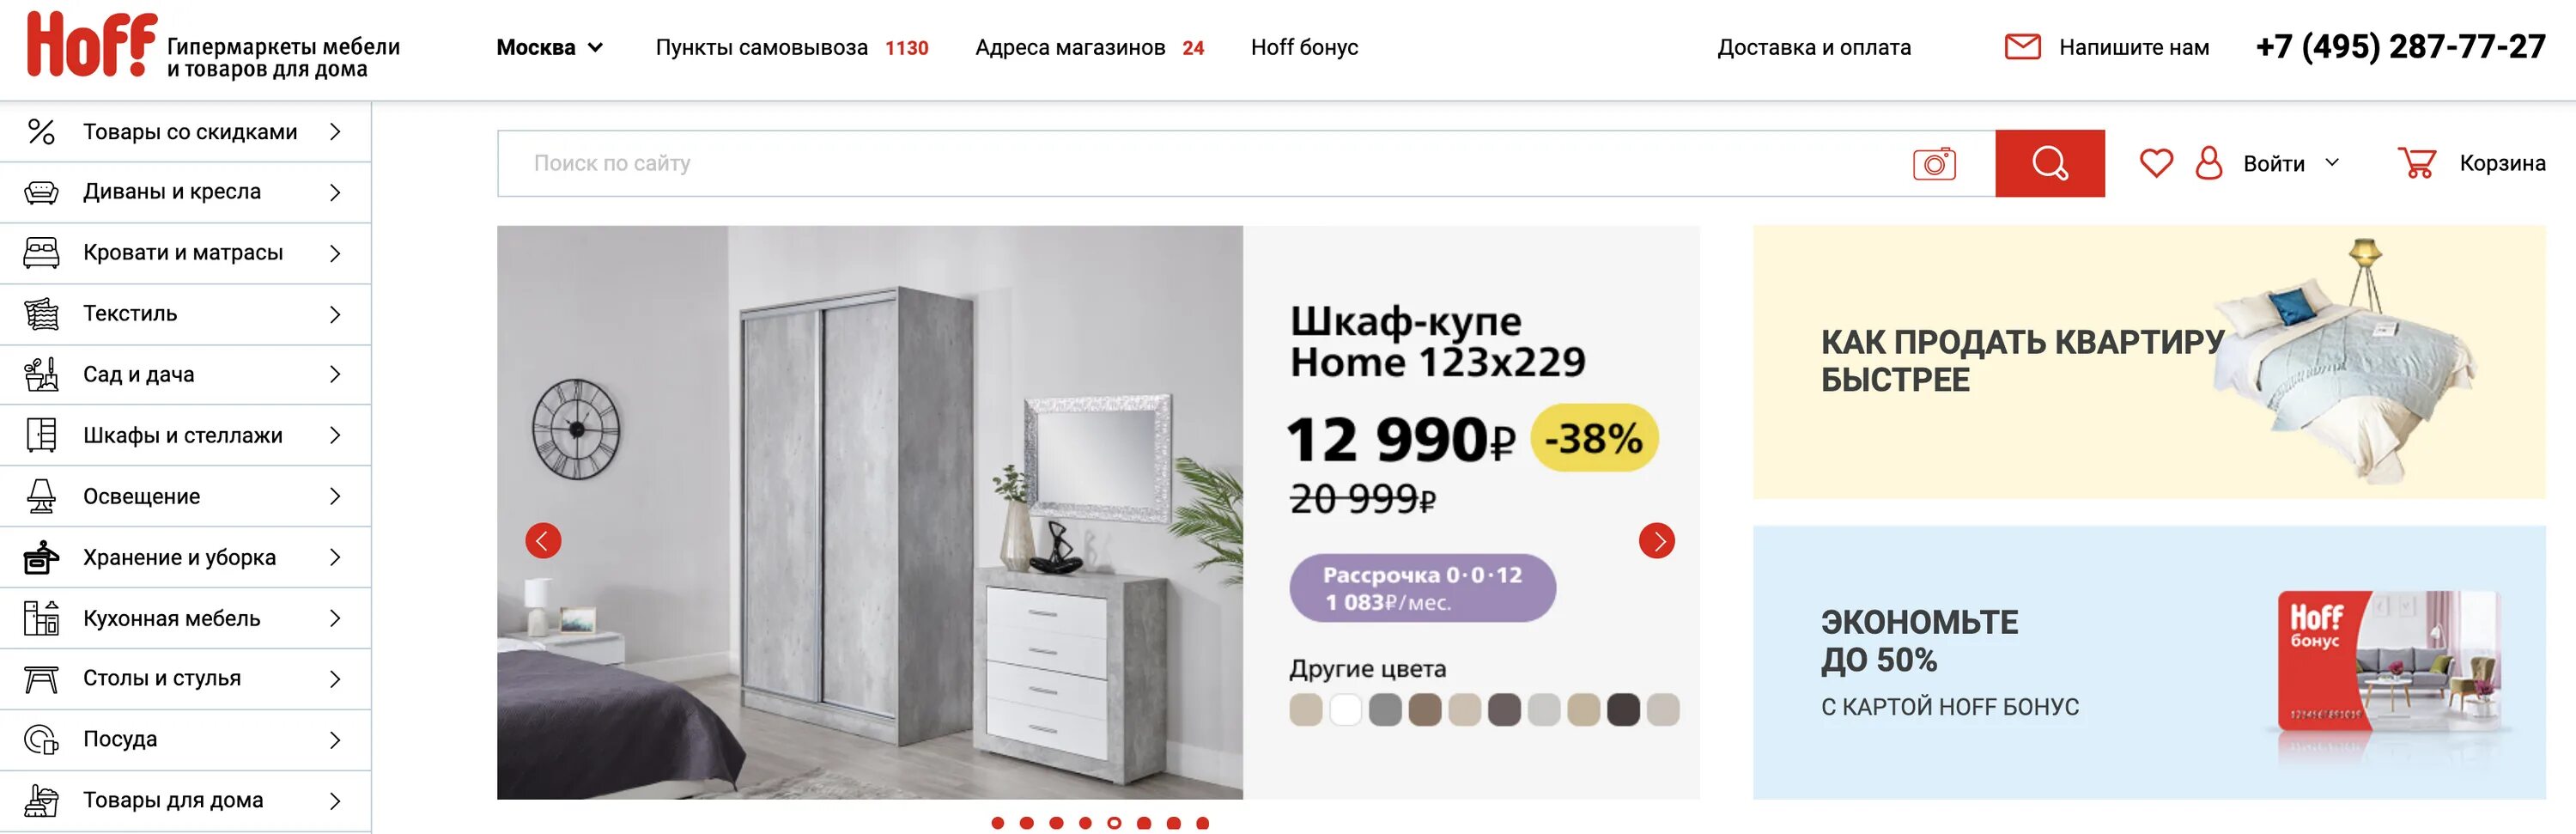Viewport: 2576px width, 834px height.
Task: Open the Доставка и оплата link
Action: 1813,47
